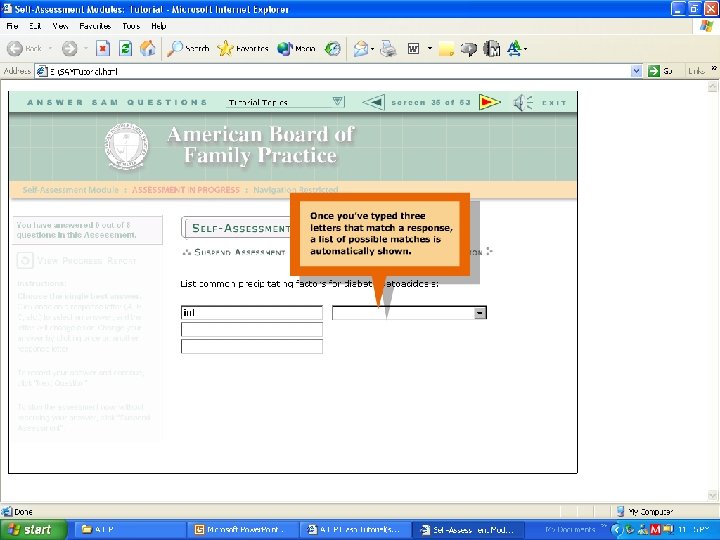Click the My Computer zone status indicator
720x540 pixels.
coord(645,512)
